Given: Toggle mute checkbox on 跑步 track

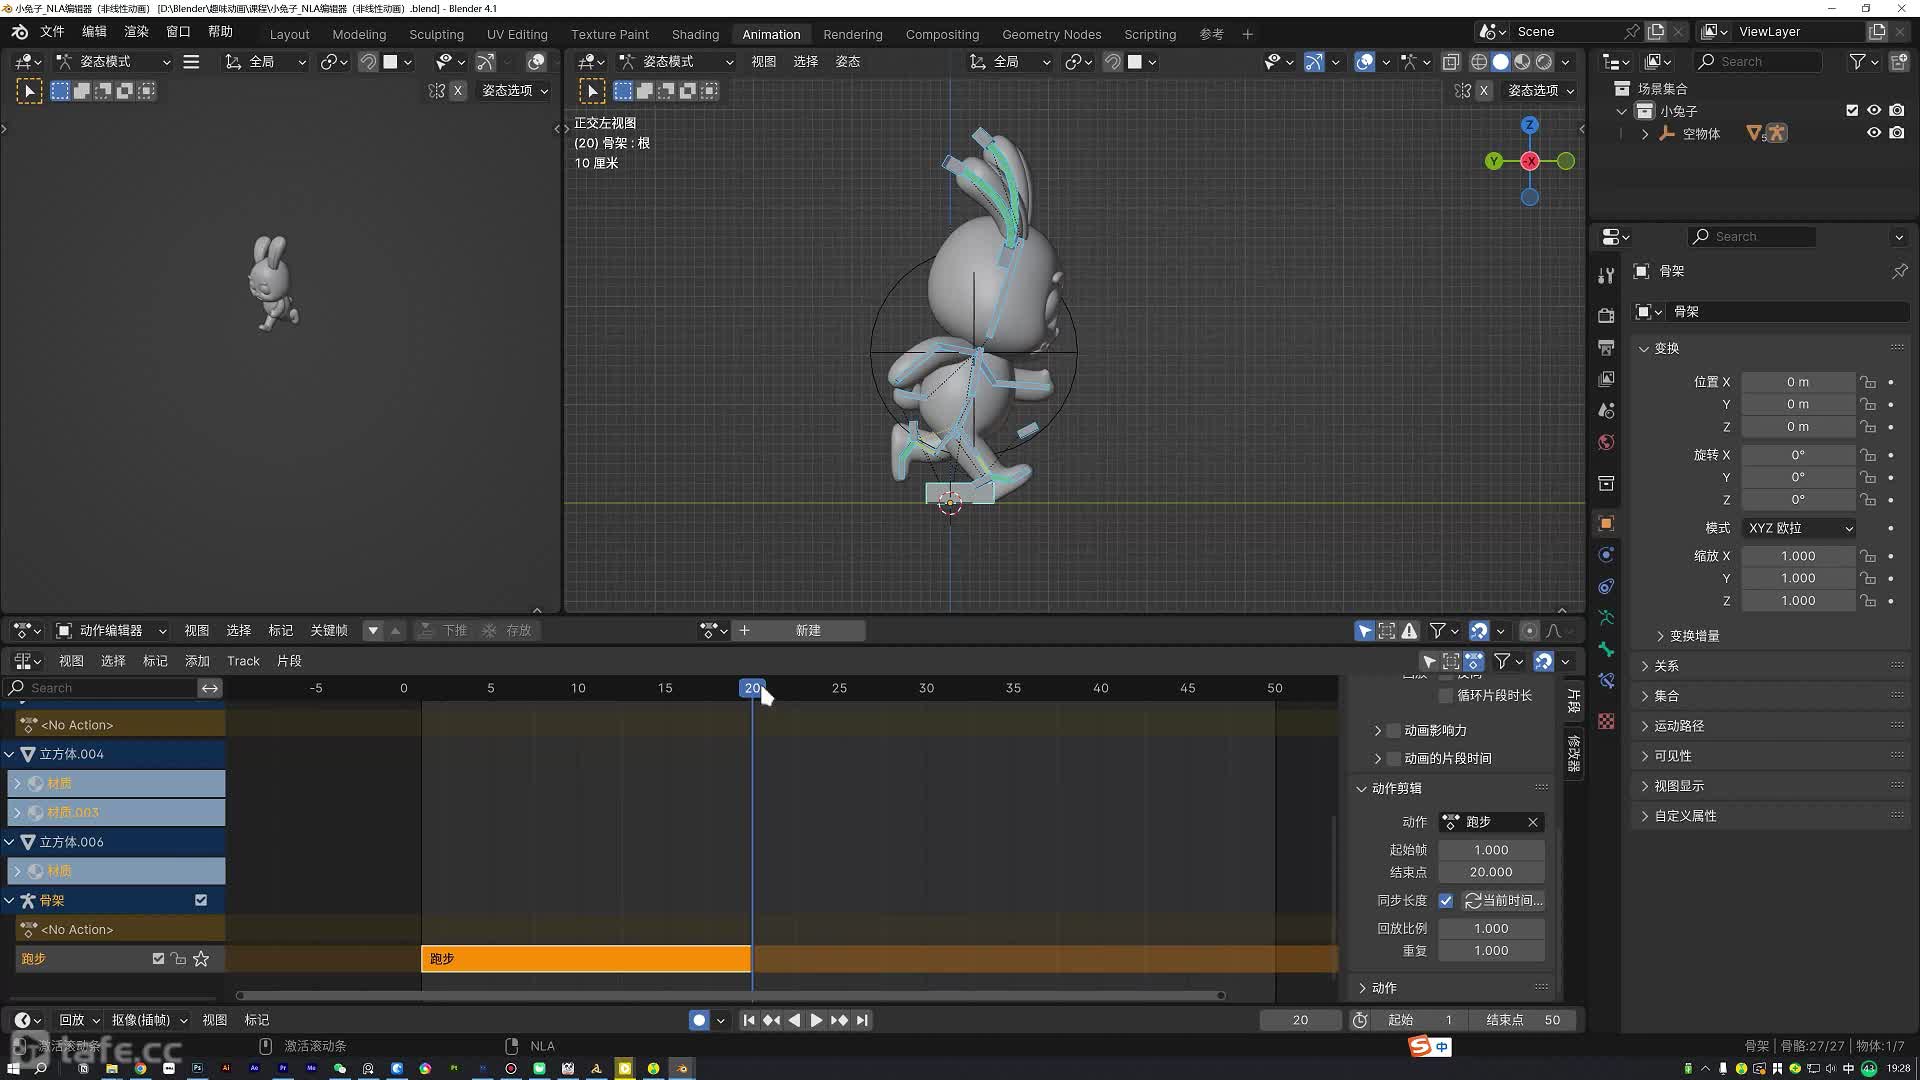Looking at the screenshot, I should coord(158,959).
